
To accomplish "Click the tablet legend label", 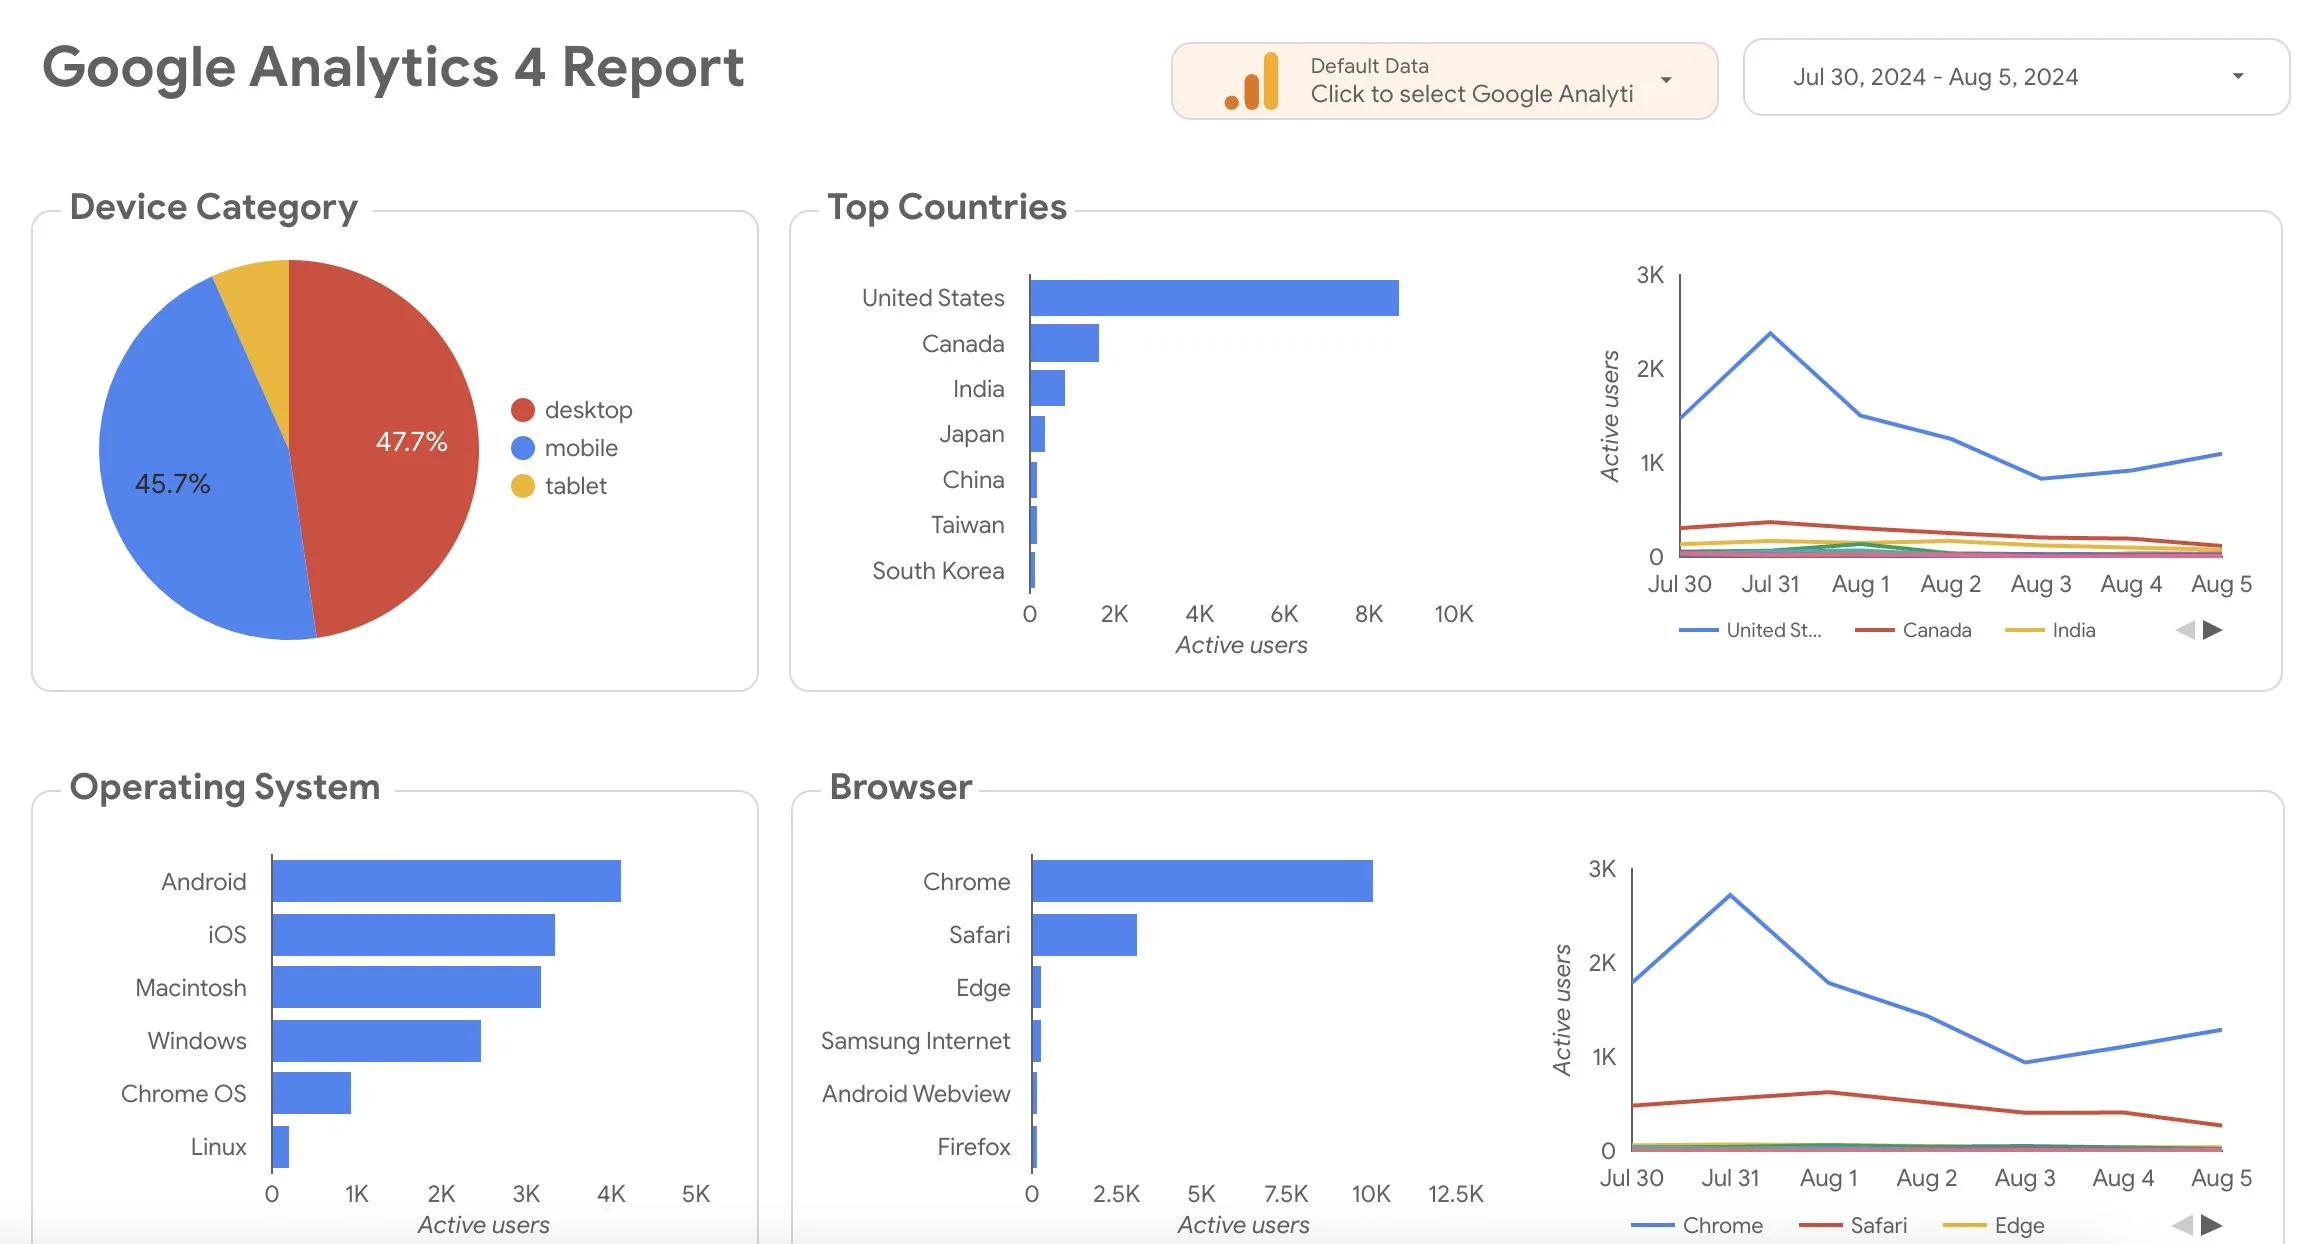I will coord(576,486).
